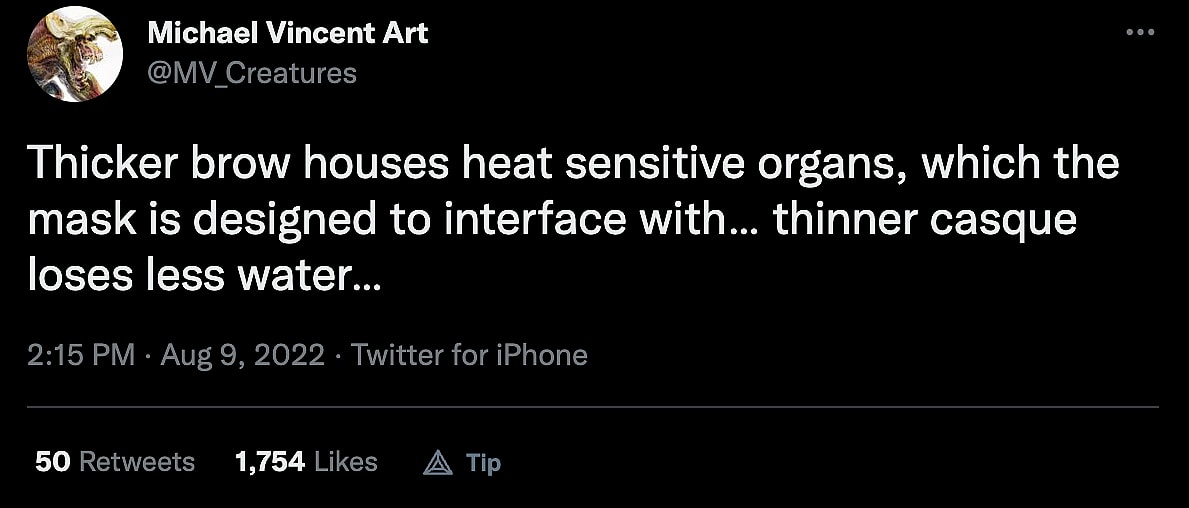Screen dimensions: 1189x508
Task: Click the Tip text label
Action: [x=484, y=463]
